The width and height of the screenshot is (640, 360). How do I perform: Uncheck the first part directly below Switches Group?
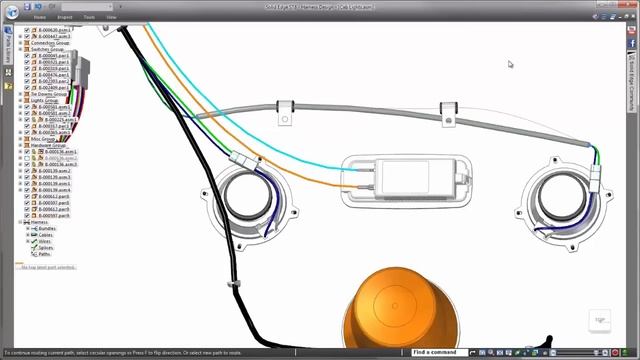tap(27, 56)
